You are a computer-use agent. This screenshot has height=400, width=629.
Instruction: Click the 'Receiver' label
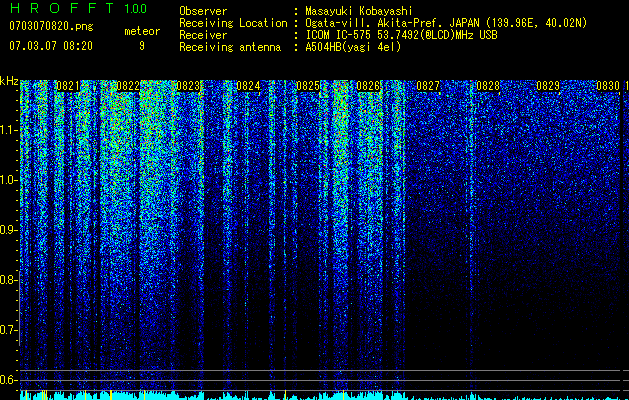[203, 35]
